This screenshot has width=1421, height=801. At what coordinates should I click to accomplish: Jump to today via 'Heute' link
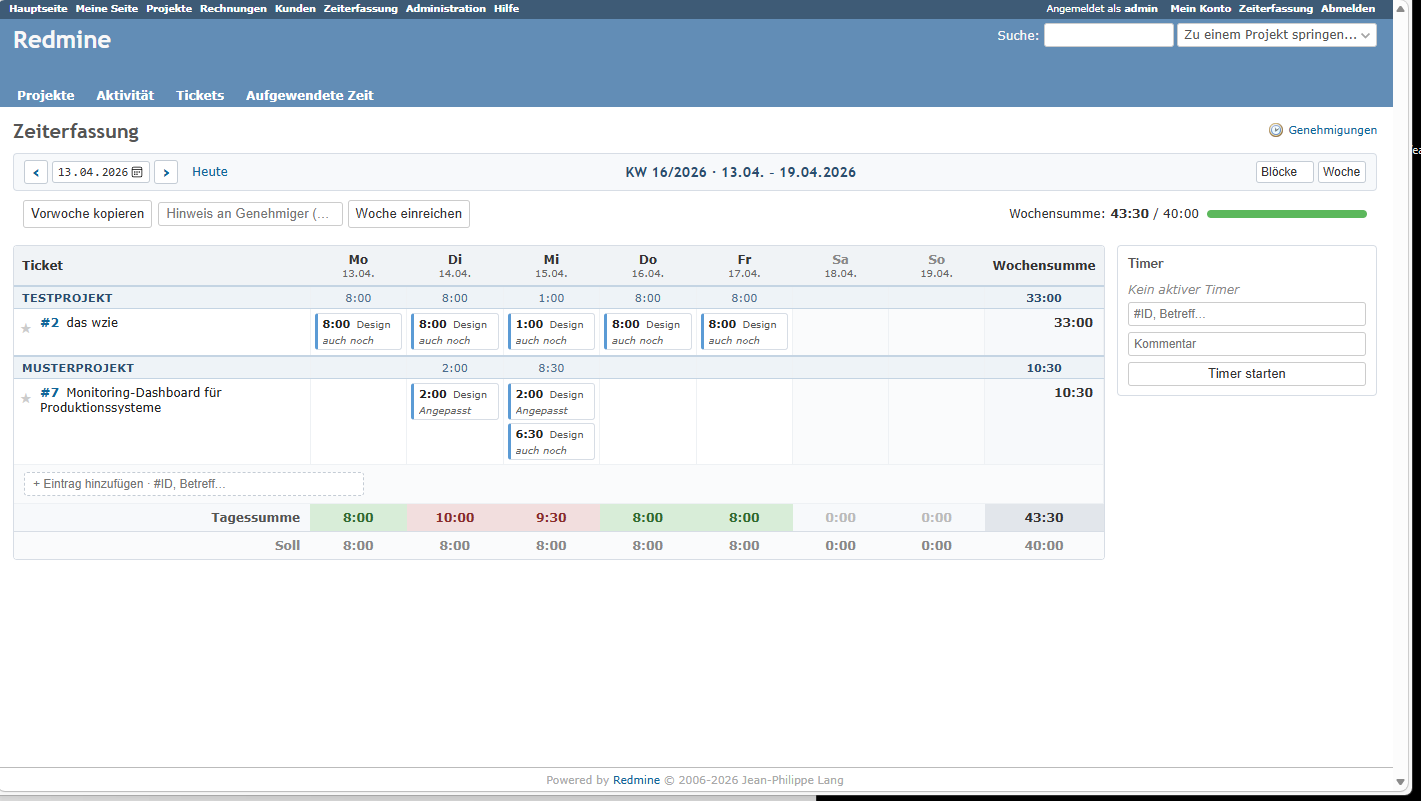[209, 171]
